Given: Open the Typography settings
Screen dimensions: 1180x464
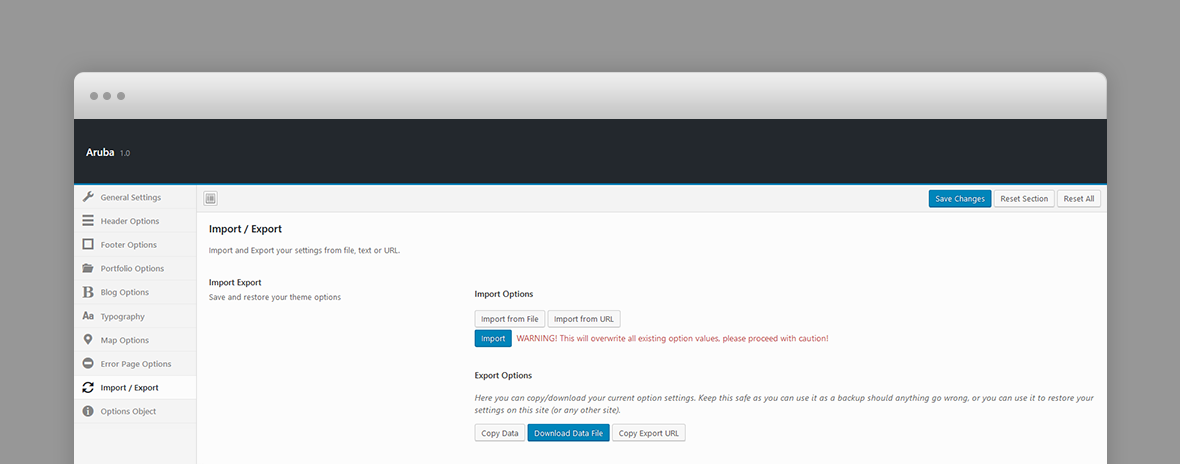Looking at the screenshot, I should pos(135,317).
